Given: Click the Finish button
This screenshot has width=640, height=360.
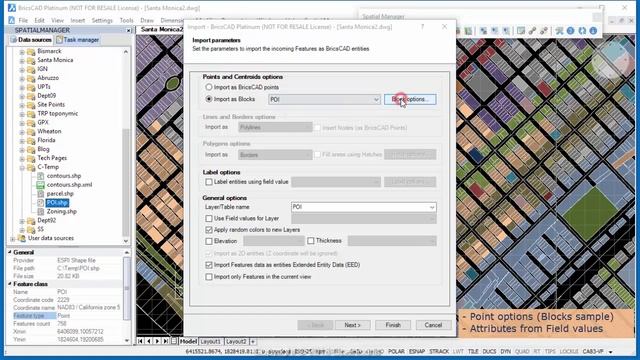Looking at the screenshot, I should click(393, 325).
